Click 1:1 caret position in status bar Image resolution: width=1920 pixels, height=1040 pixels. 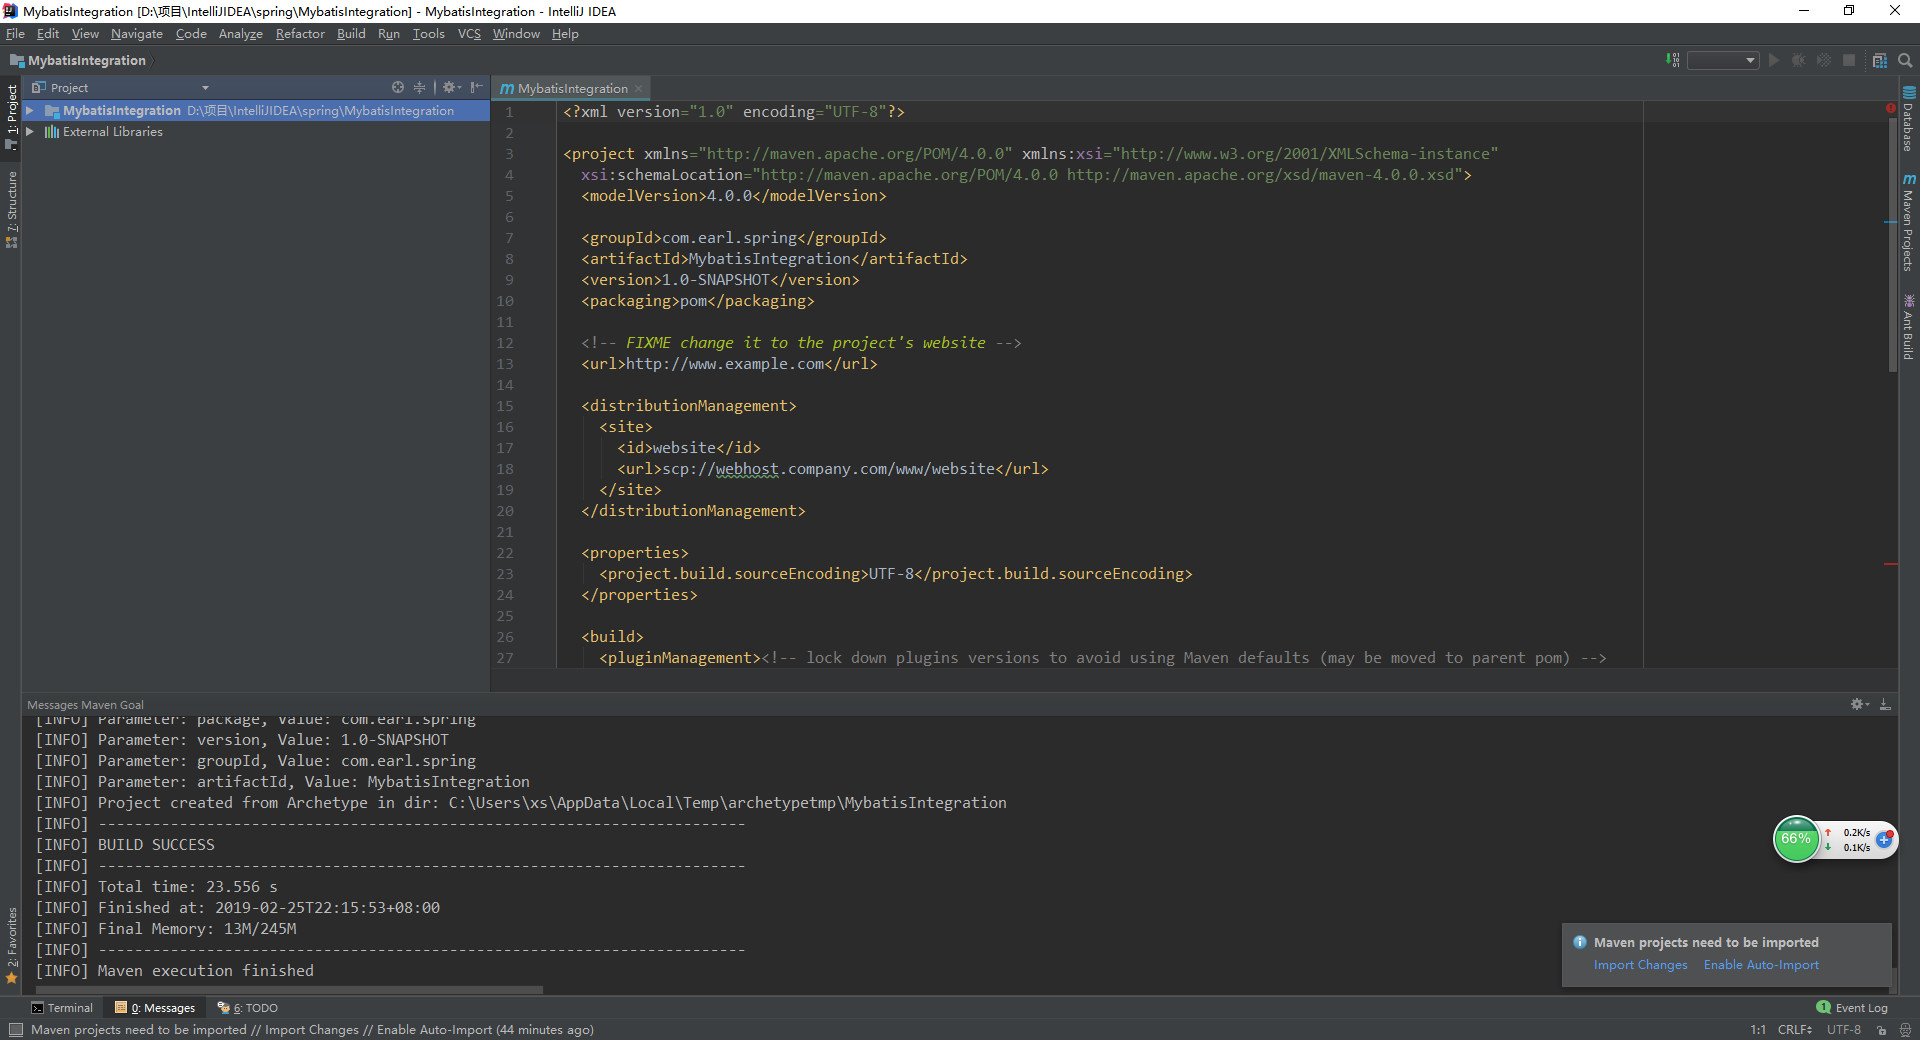pos(1758,1029)
